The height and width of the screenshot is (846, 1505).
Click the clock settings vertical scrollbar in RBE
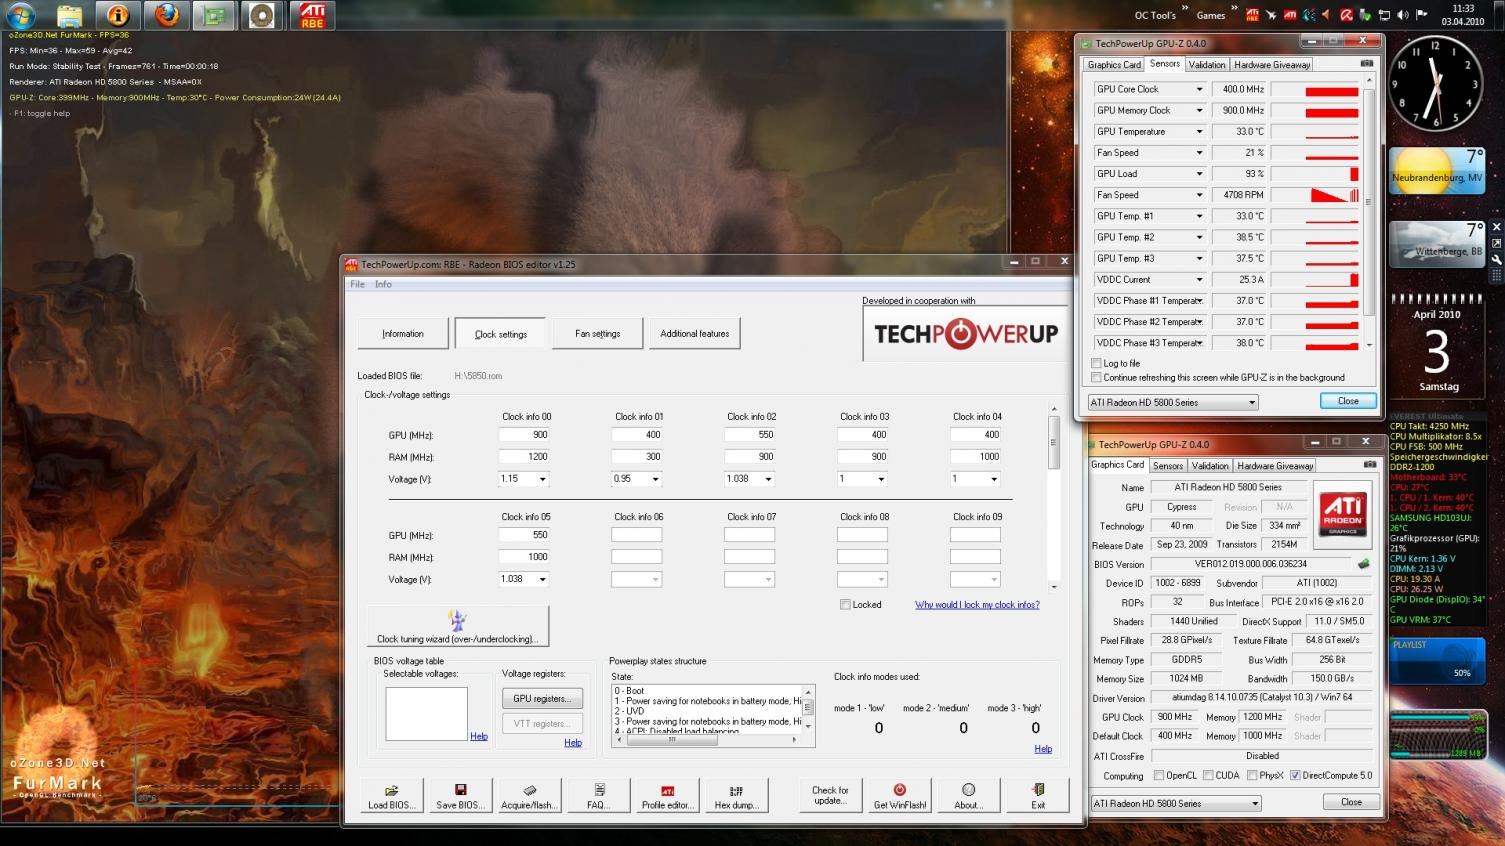1053,496
